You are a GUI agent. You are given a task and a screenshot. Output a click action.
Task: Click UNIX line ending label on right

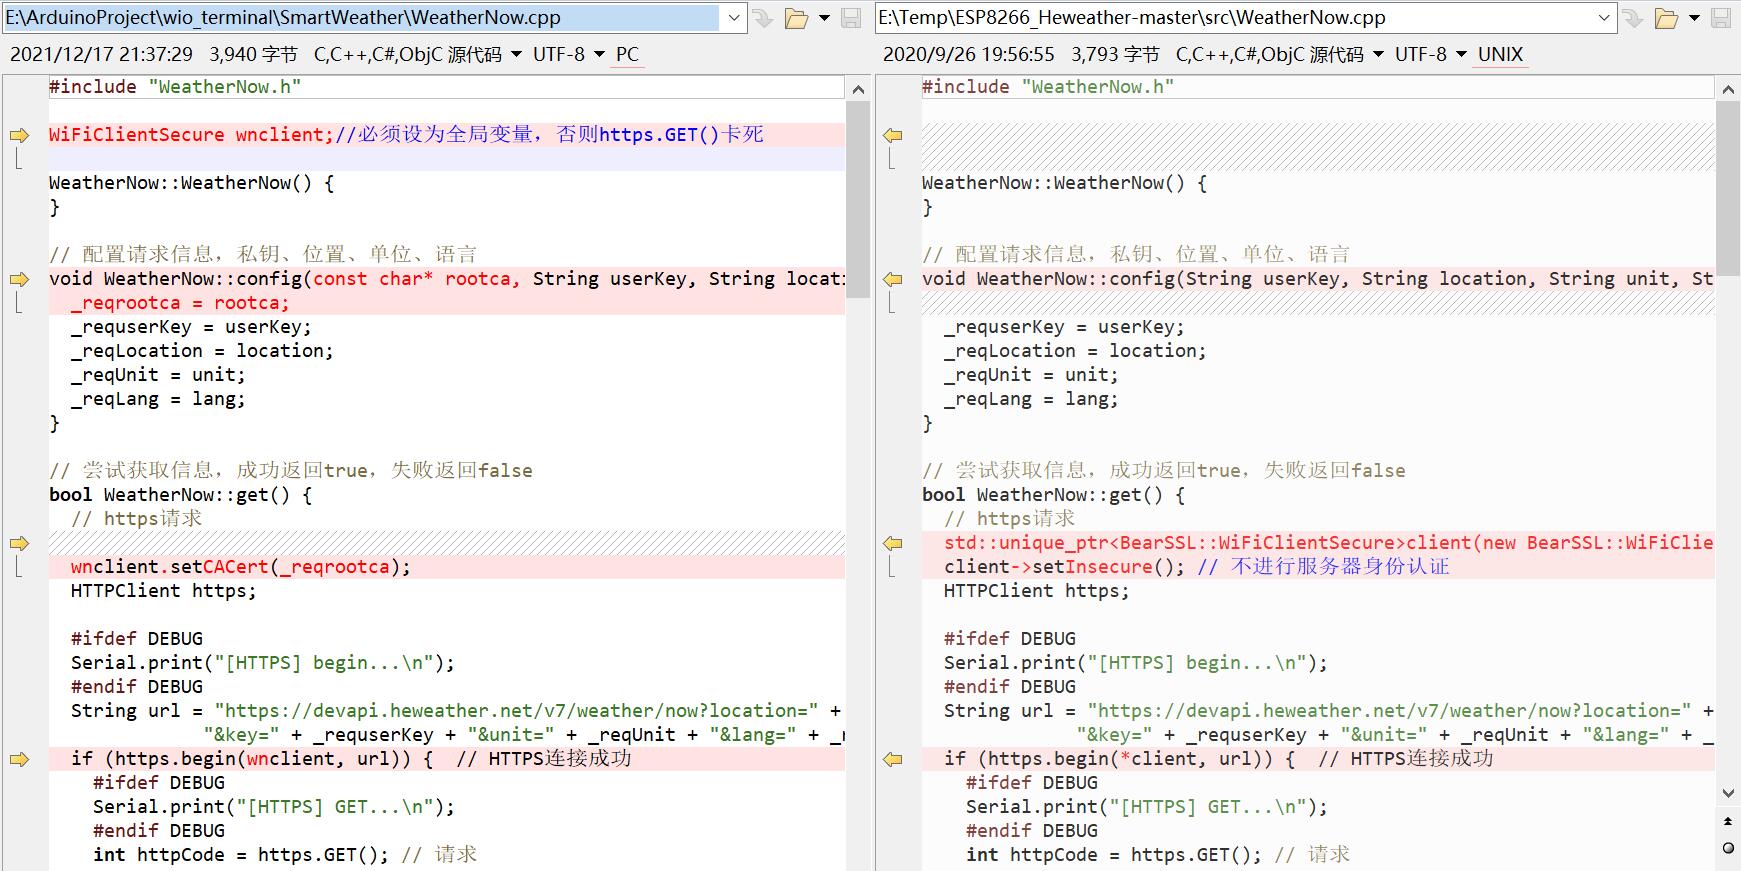1500,55
